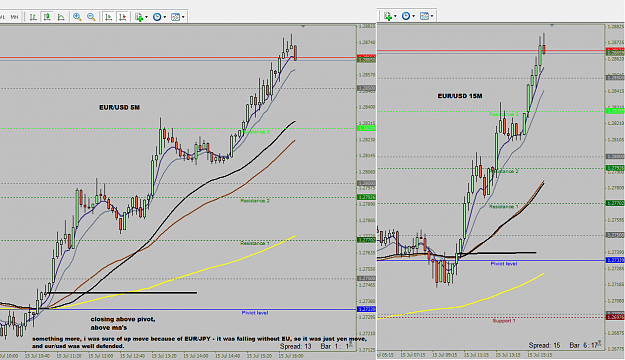Viewport: 625px width, 360px height.
Task: Select Resistance 1 label on 5M chart
Action: point(255,243)
